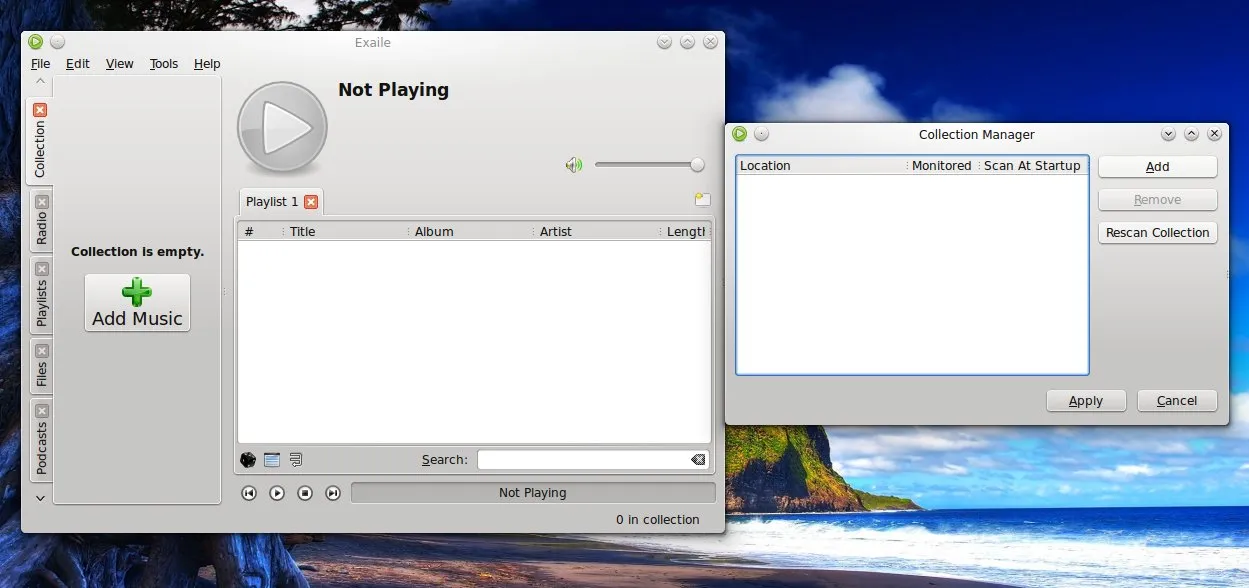Click the Rescan Collection button

1157,233
